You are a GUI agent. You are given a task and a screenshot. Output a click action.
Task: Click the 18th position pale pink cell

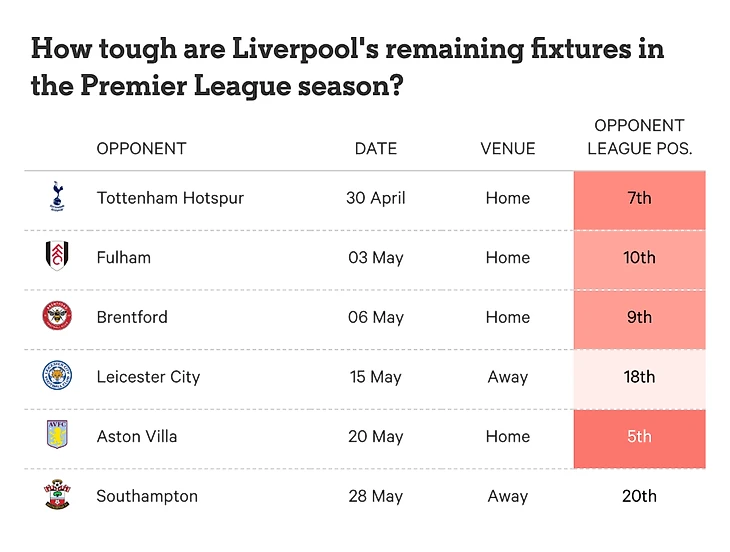click(640, 379)
